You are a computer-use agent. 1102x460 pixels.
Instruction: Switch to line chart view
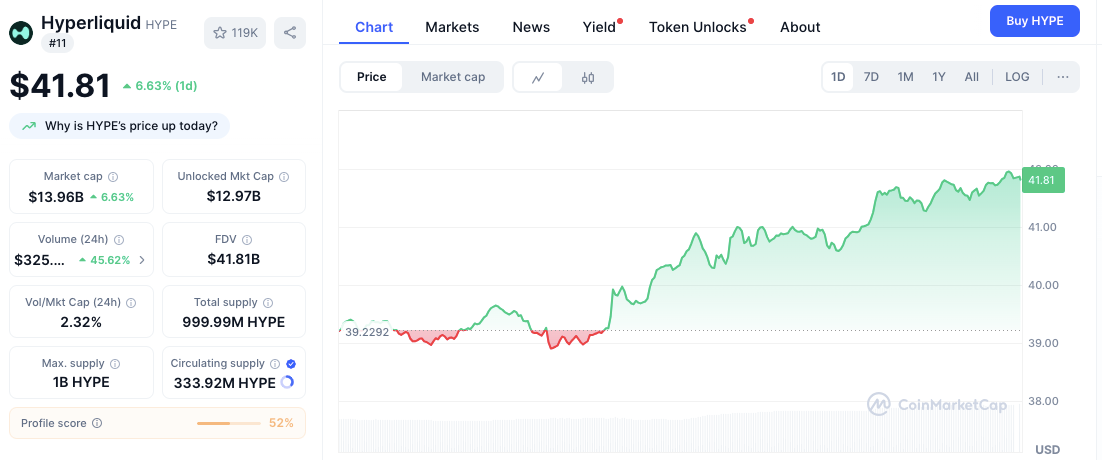tap(538, 77)
